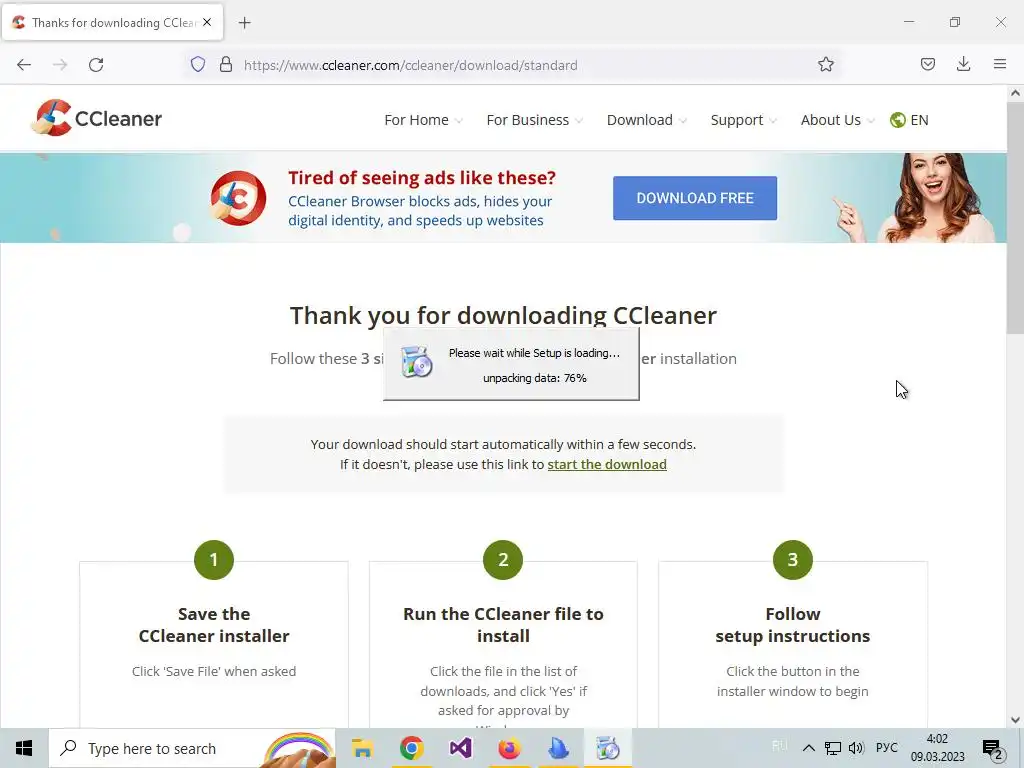Viewport: 1024px width, 768px height.
Task: Click the 'unpacking data: 76%' text
Action: [x=534, y=378]
